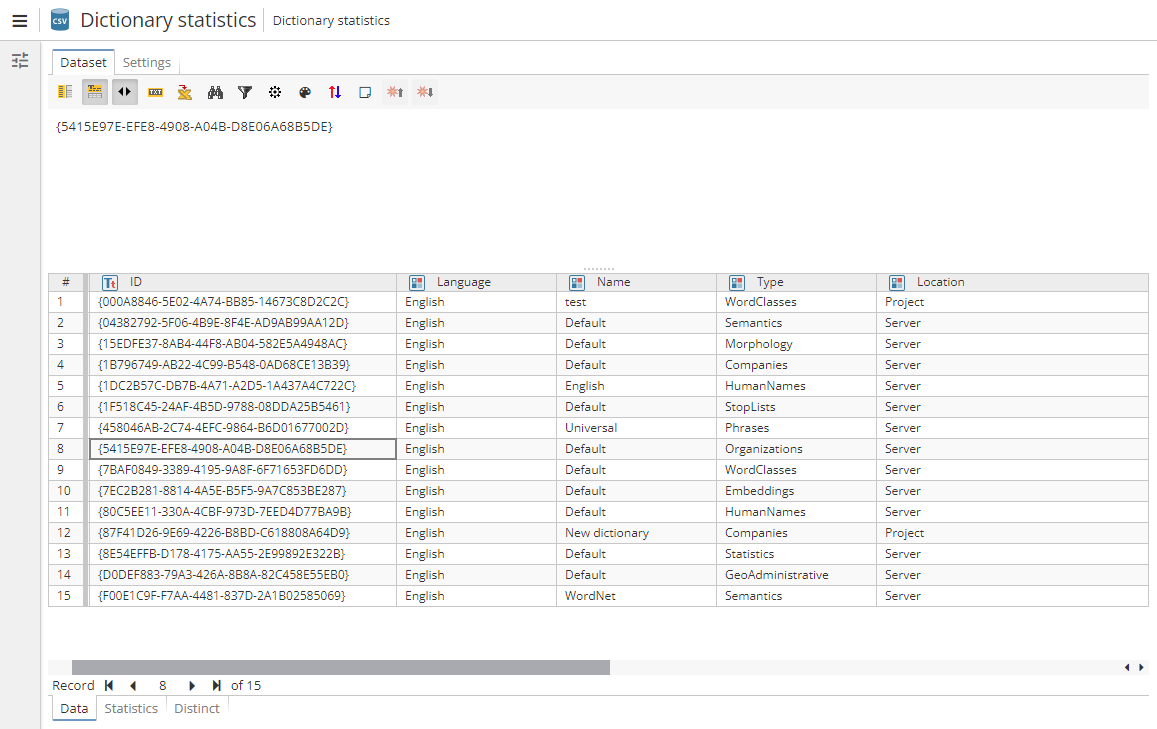
Task: Click the color palette icon
Action: pyautogui.click(x=305, y=92)
